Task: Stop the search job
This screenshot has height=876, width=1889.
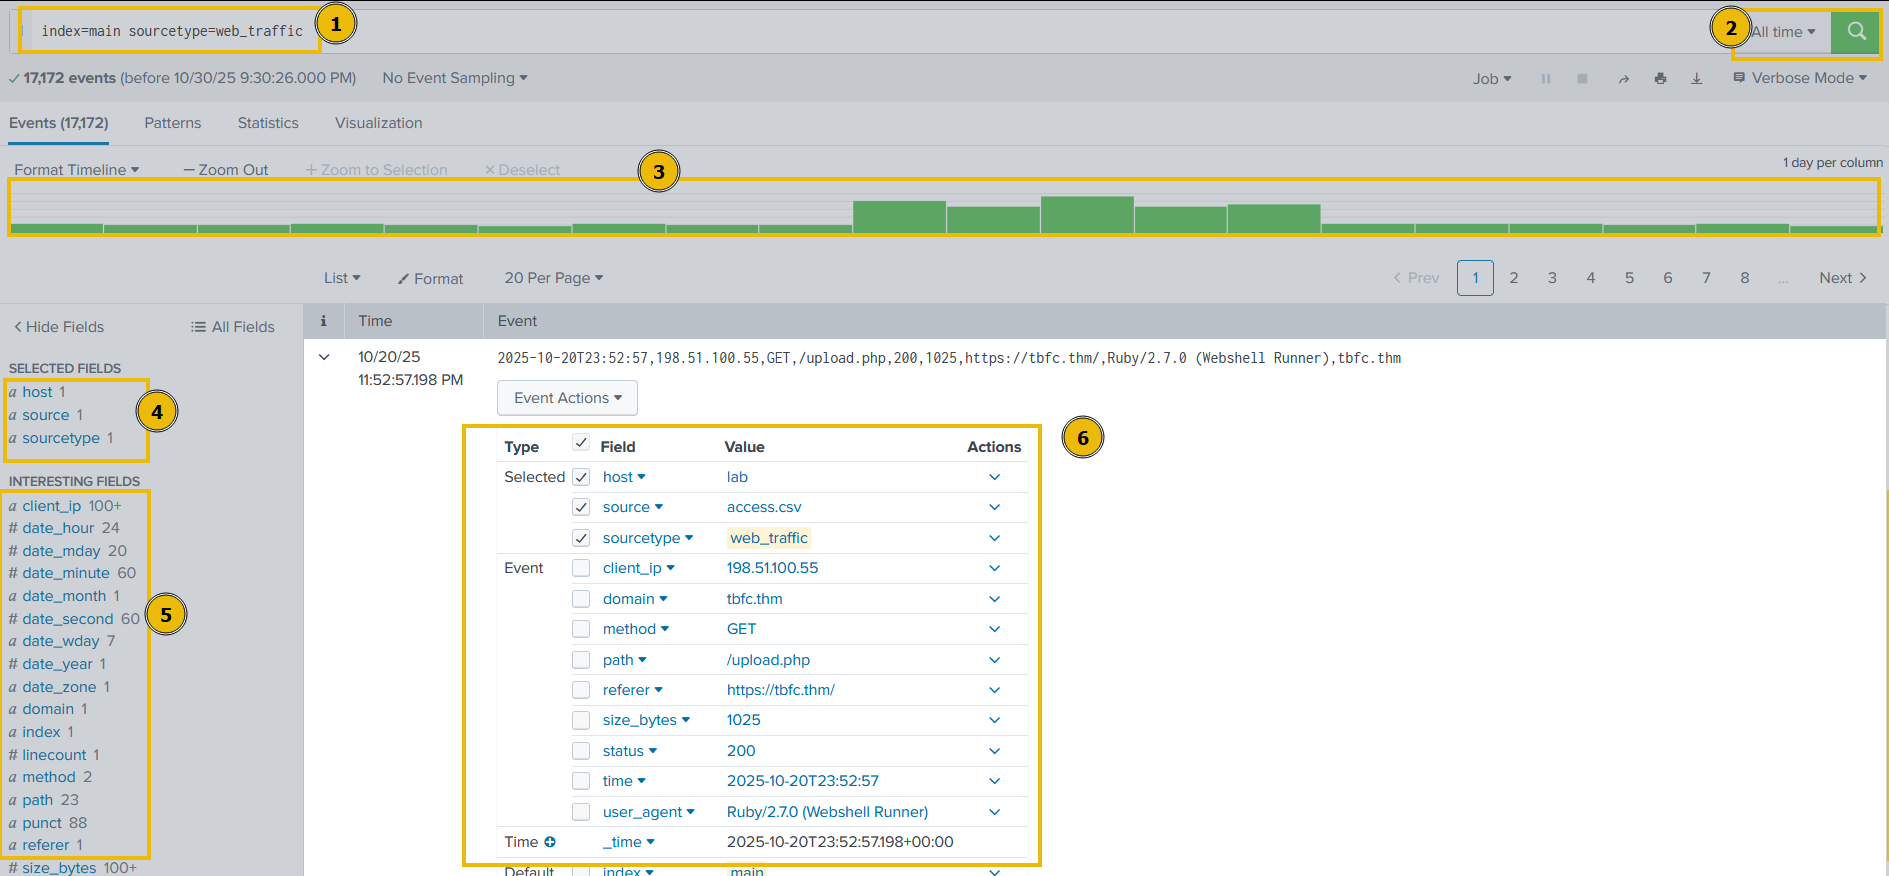Action: click(1582, 79)
